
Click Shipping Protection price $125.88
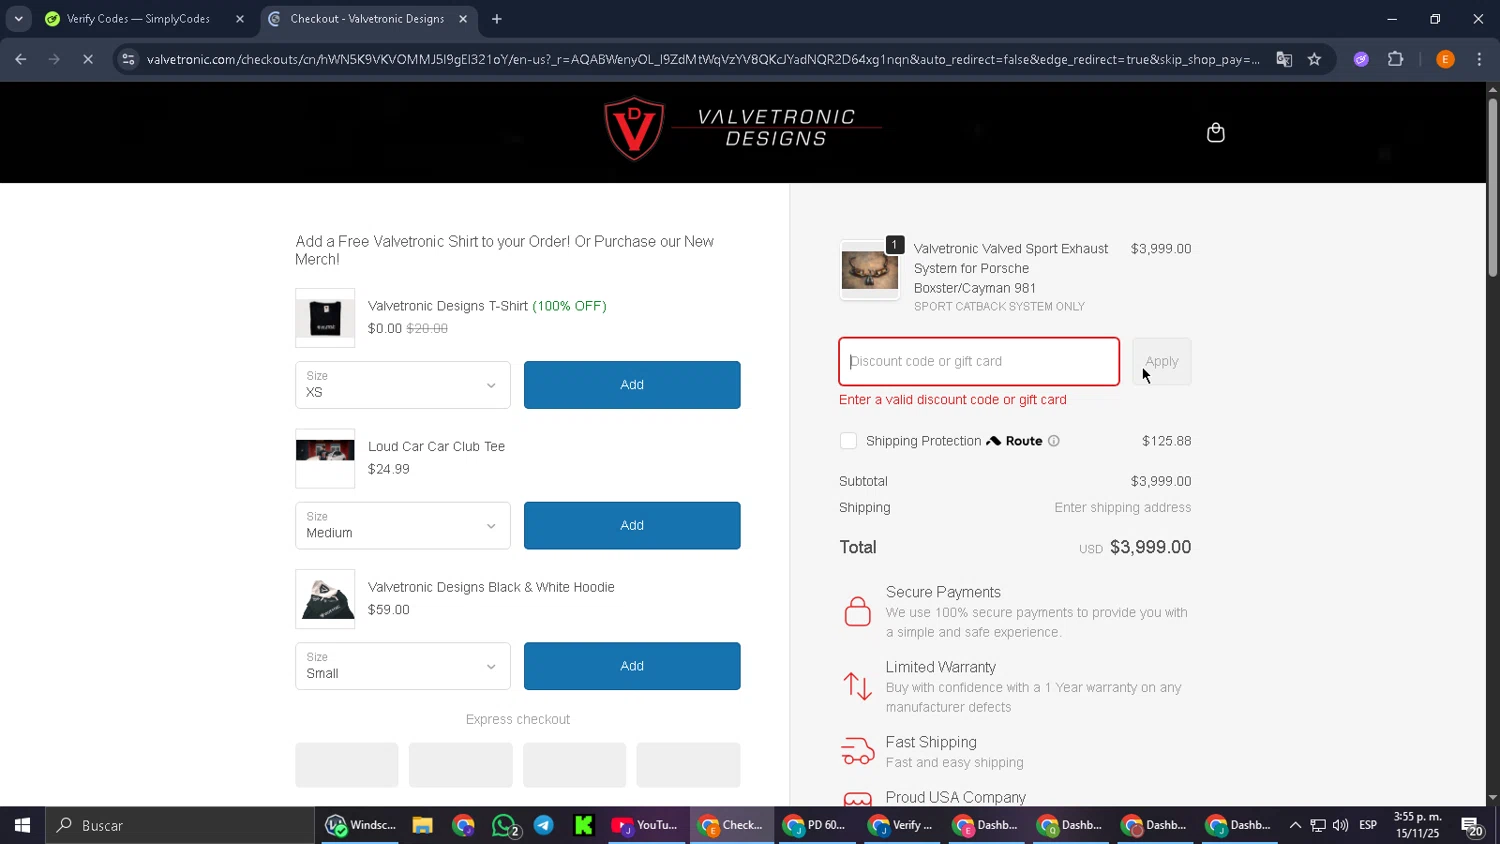tap(1167, 441)
